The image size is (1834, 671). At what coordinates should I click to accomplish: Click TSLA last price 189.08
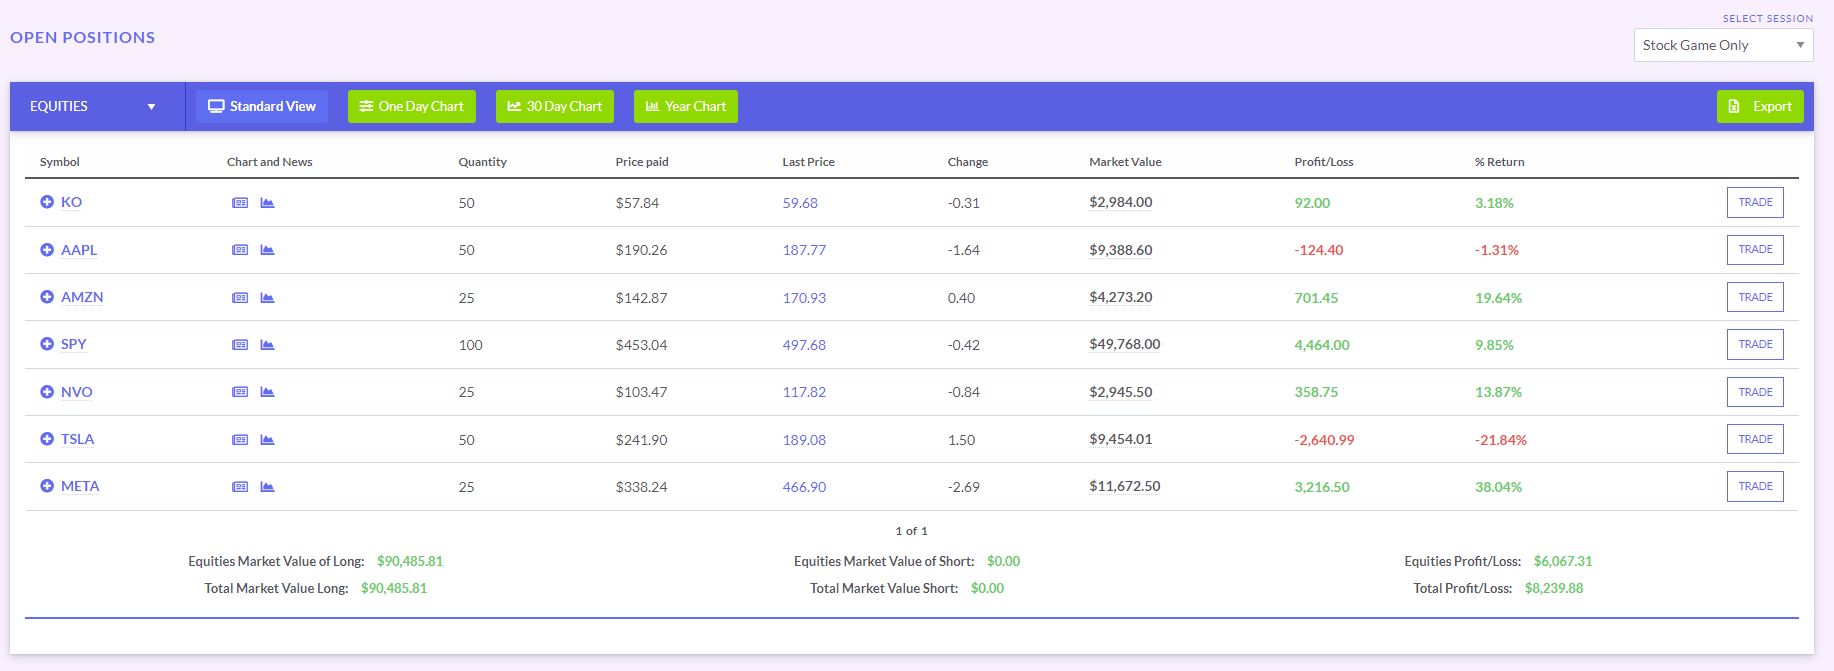click(804, 440)
